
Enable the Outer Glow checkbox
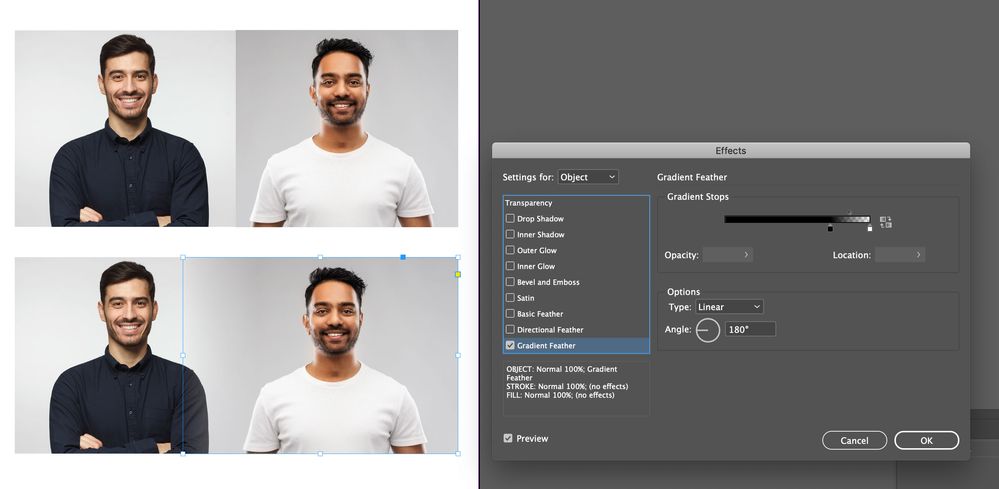point(510,250)
